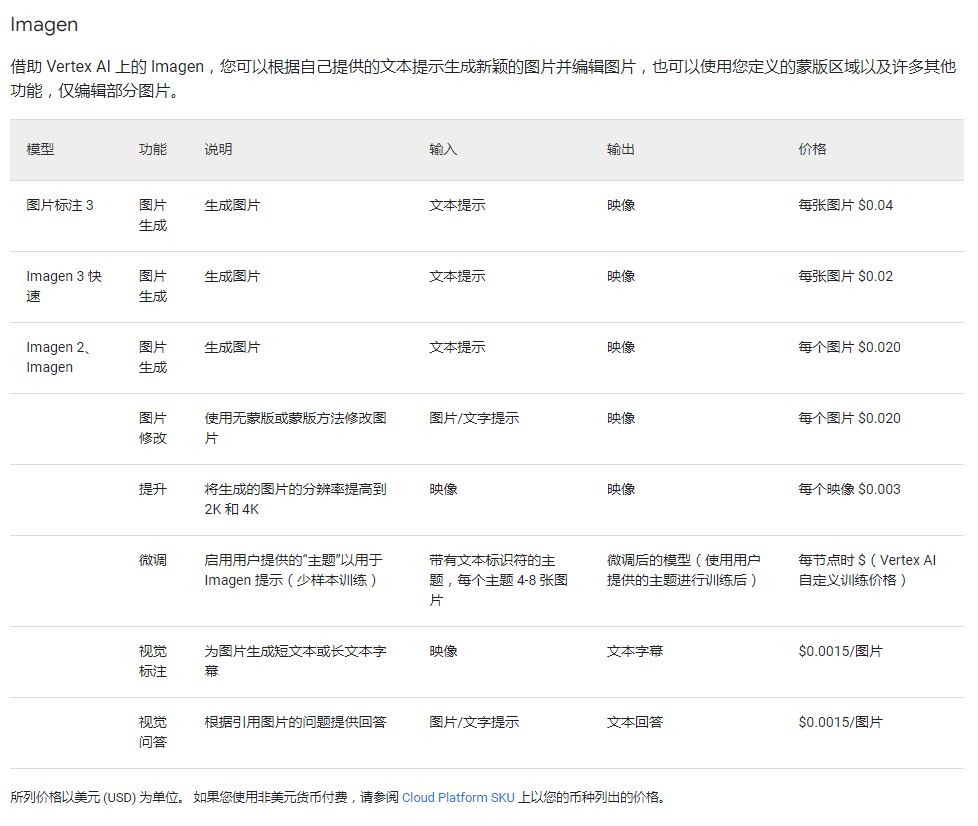Select the 输出 column header

pos(621,149)
